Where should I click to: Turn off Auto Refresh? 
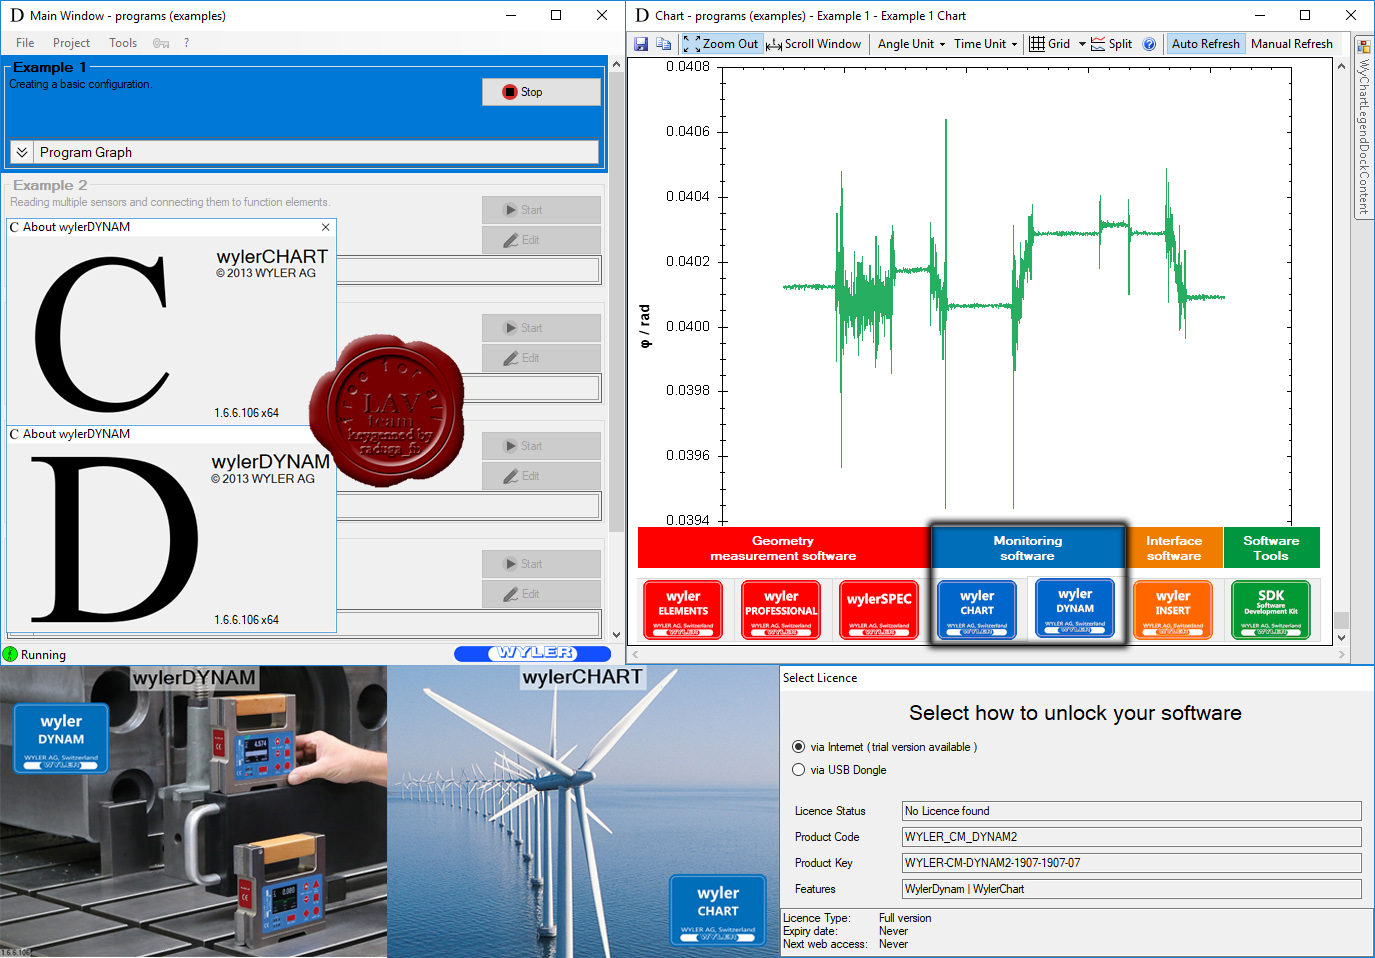click(1205, 44)
